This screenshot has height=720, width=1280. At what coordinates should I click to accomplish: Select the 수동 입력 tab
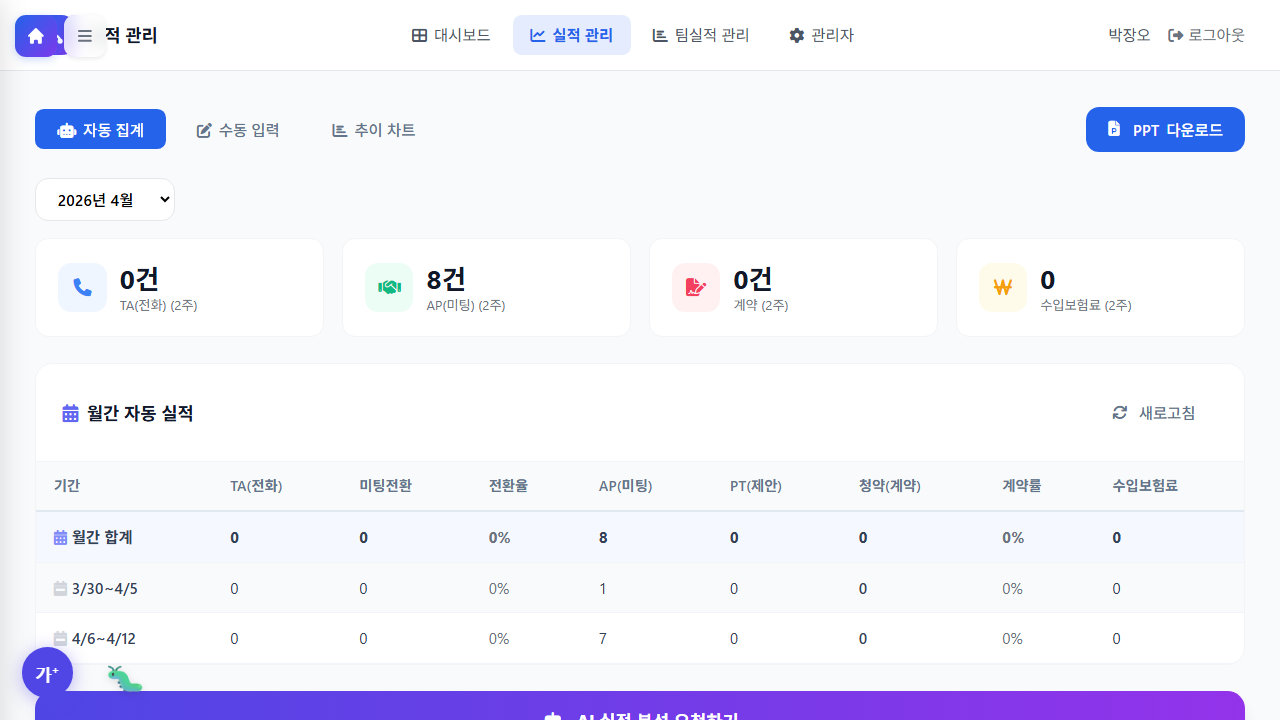[x=237, y=129]
